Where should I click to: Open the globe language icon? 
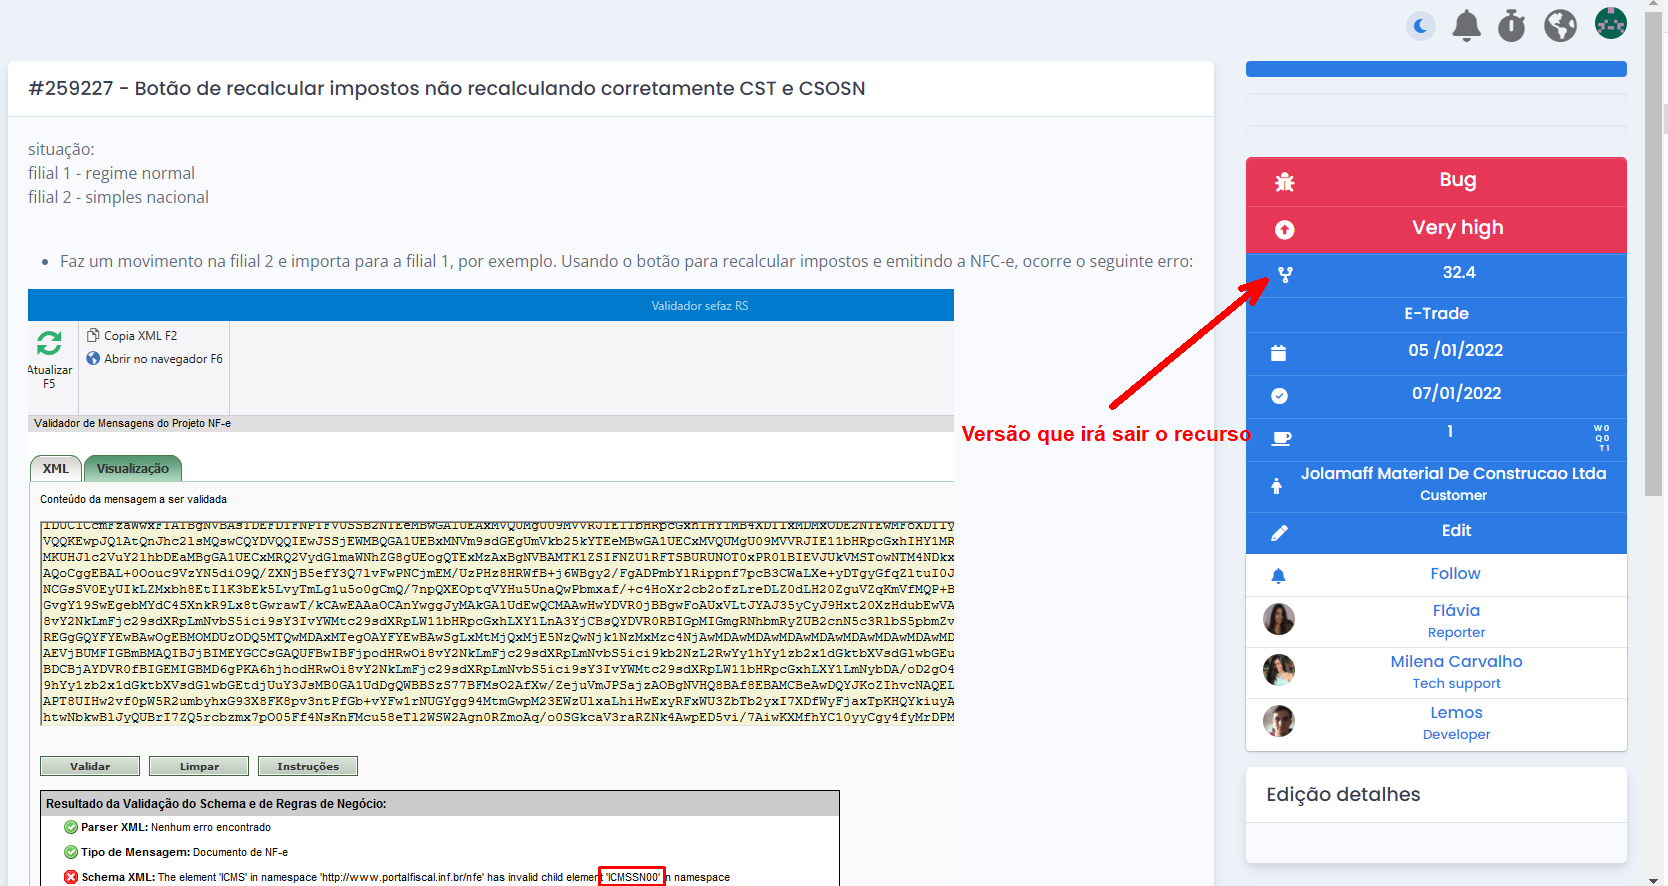pyautogui.click(x=1560, y=26)
